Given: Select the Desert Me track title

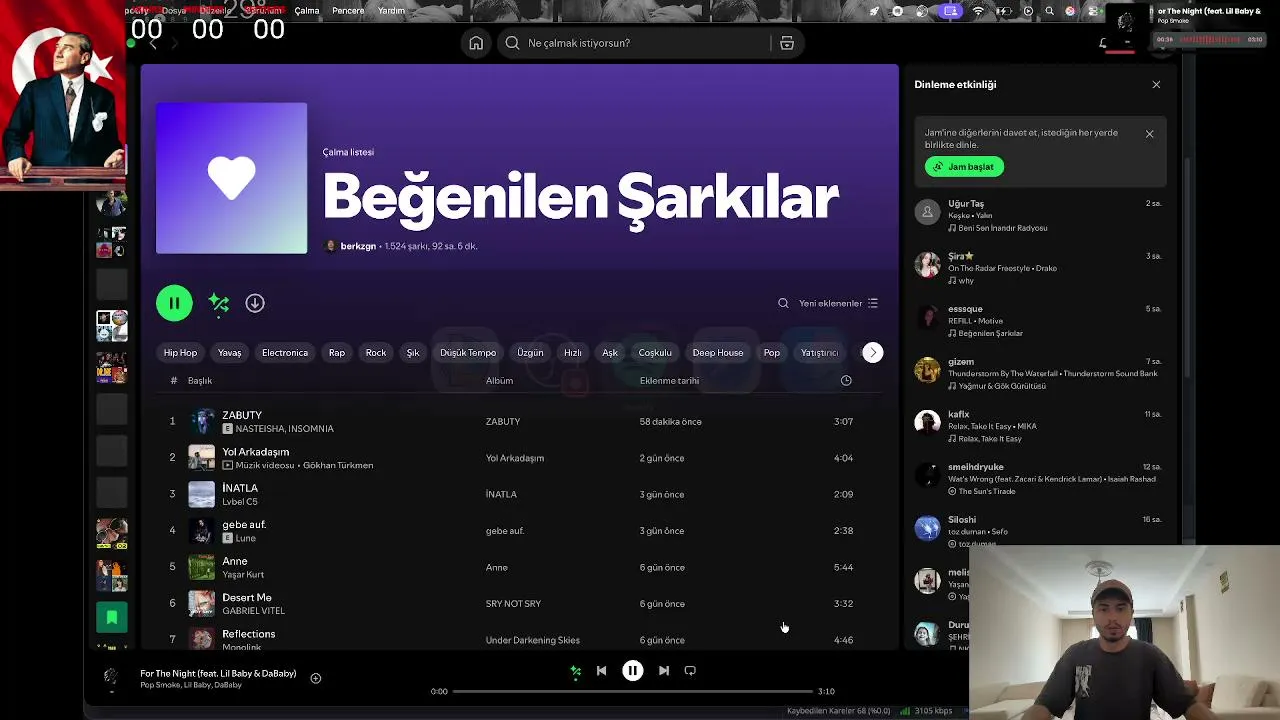Looking at the screenshot, I should [x=247, y=598].
